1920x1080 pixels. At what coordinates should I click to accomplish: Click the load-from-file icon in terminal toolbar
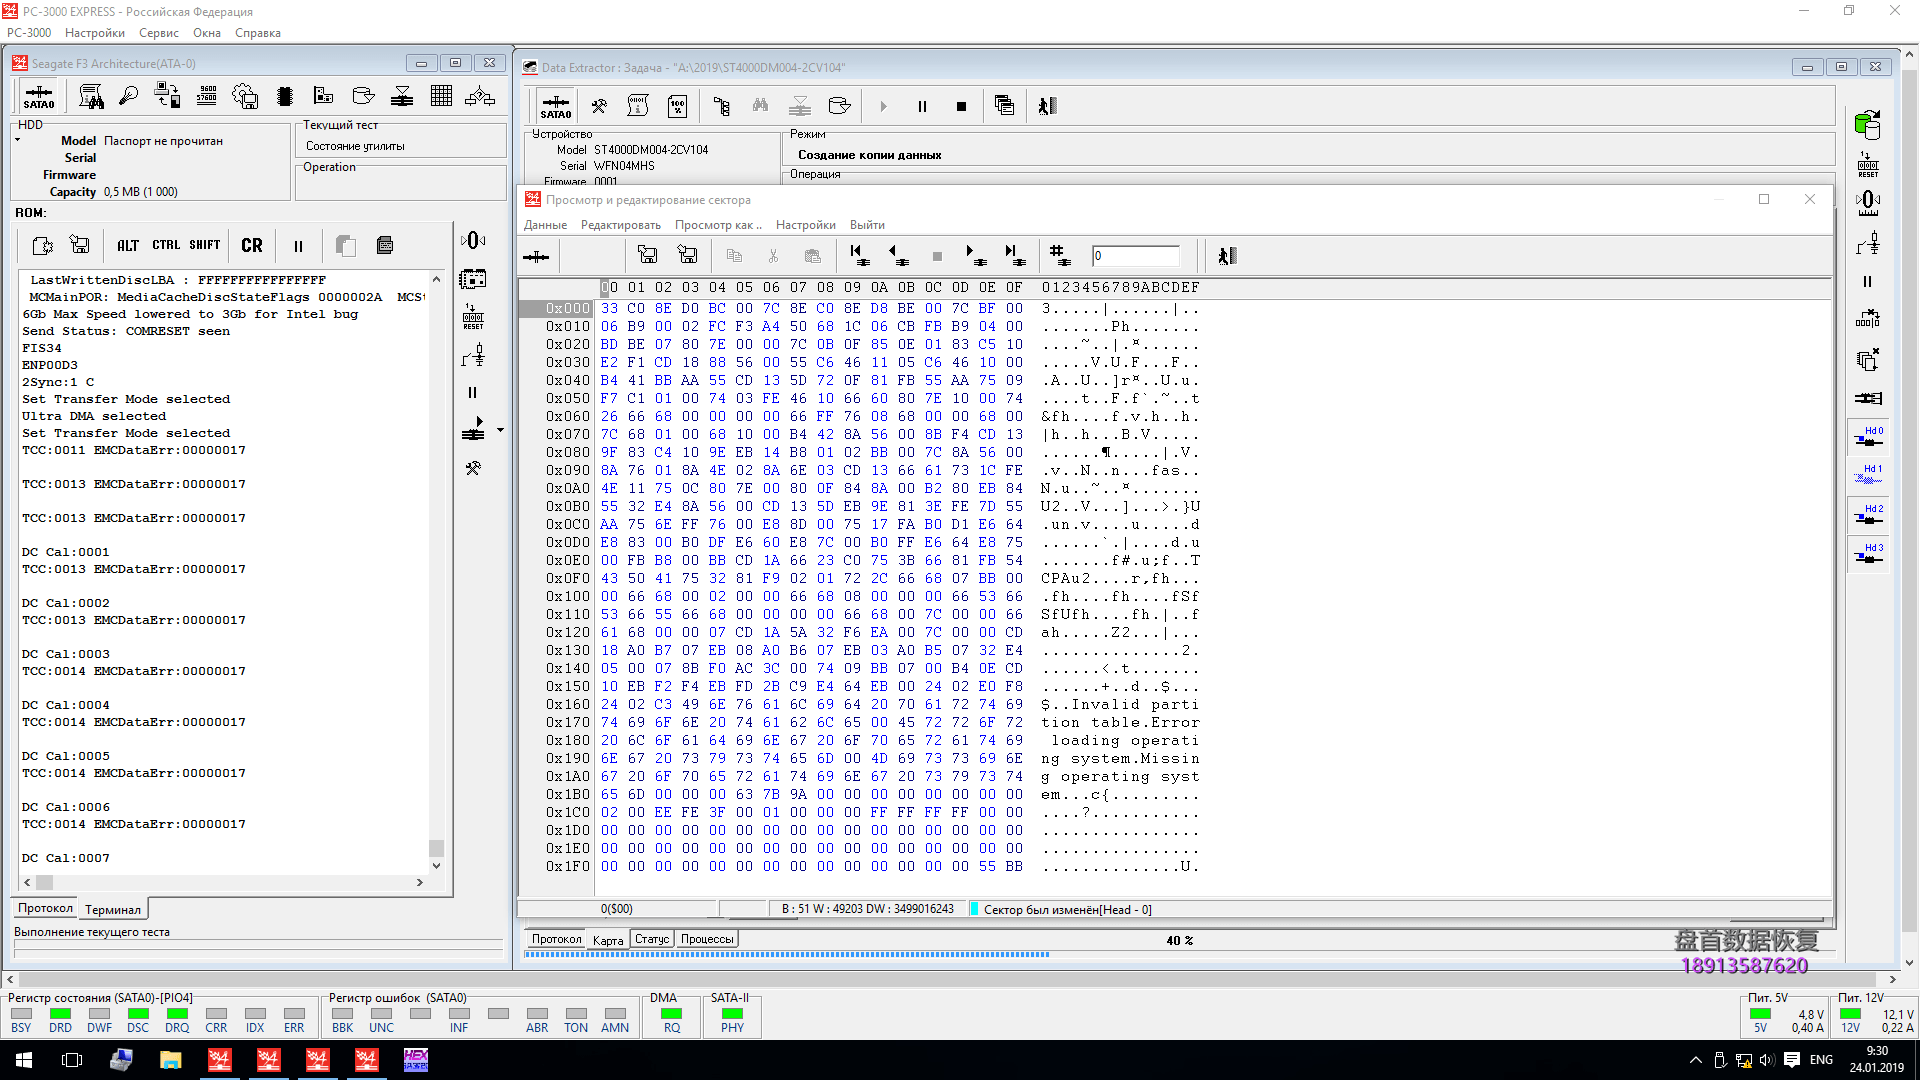[42, 245]
